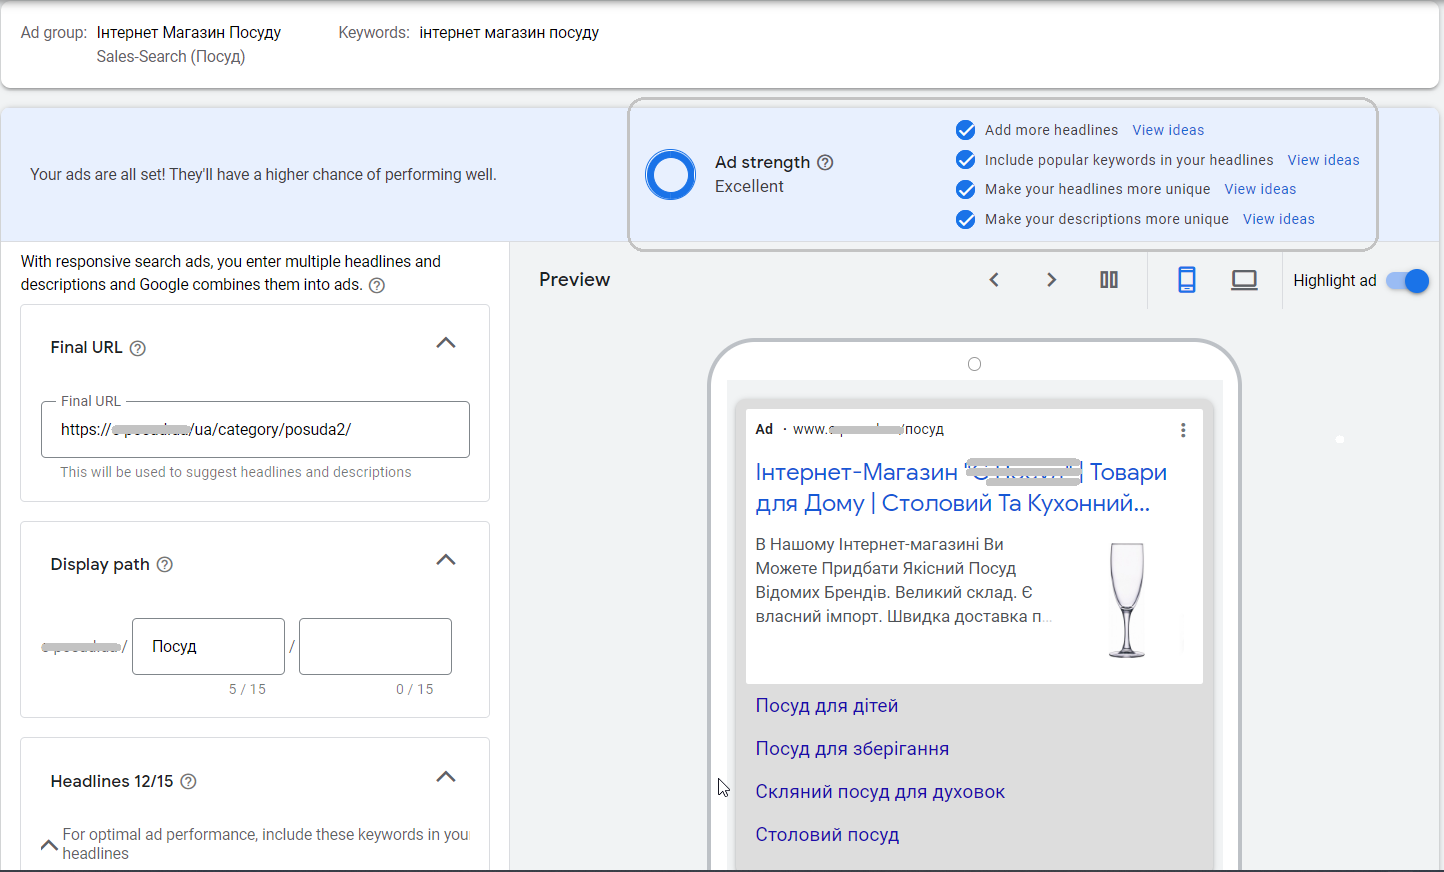
Task: Click help icon next to Final URL
Action: pos(138,348)
